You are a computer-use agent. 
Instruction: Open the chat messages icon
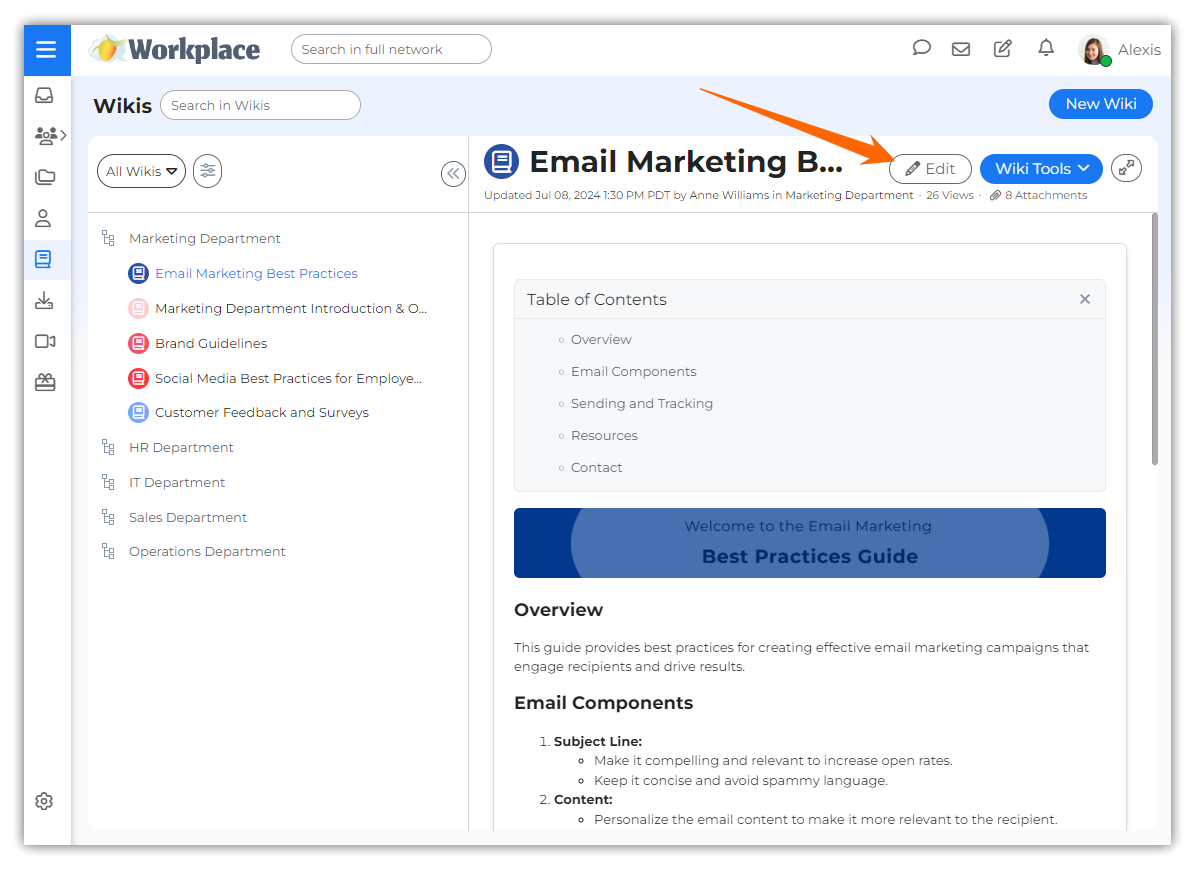(x=922, y=48)
